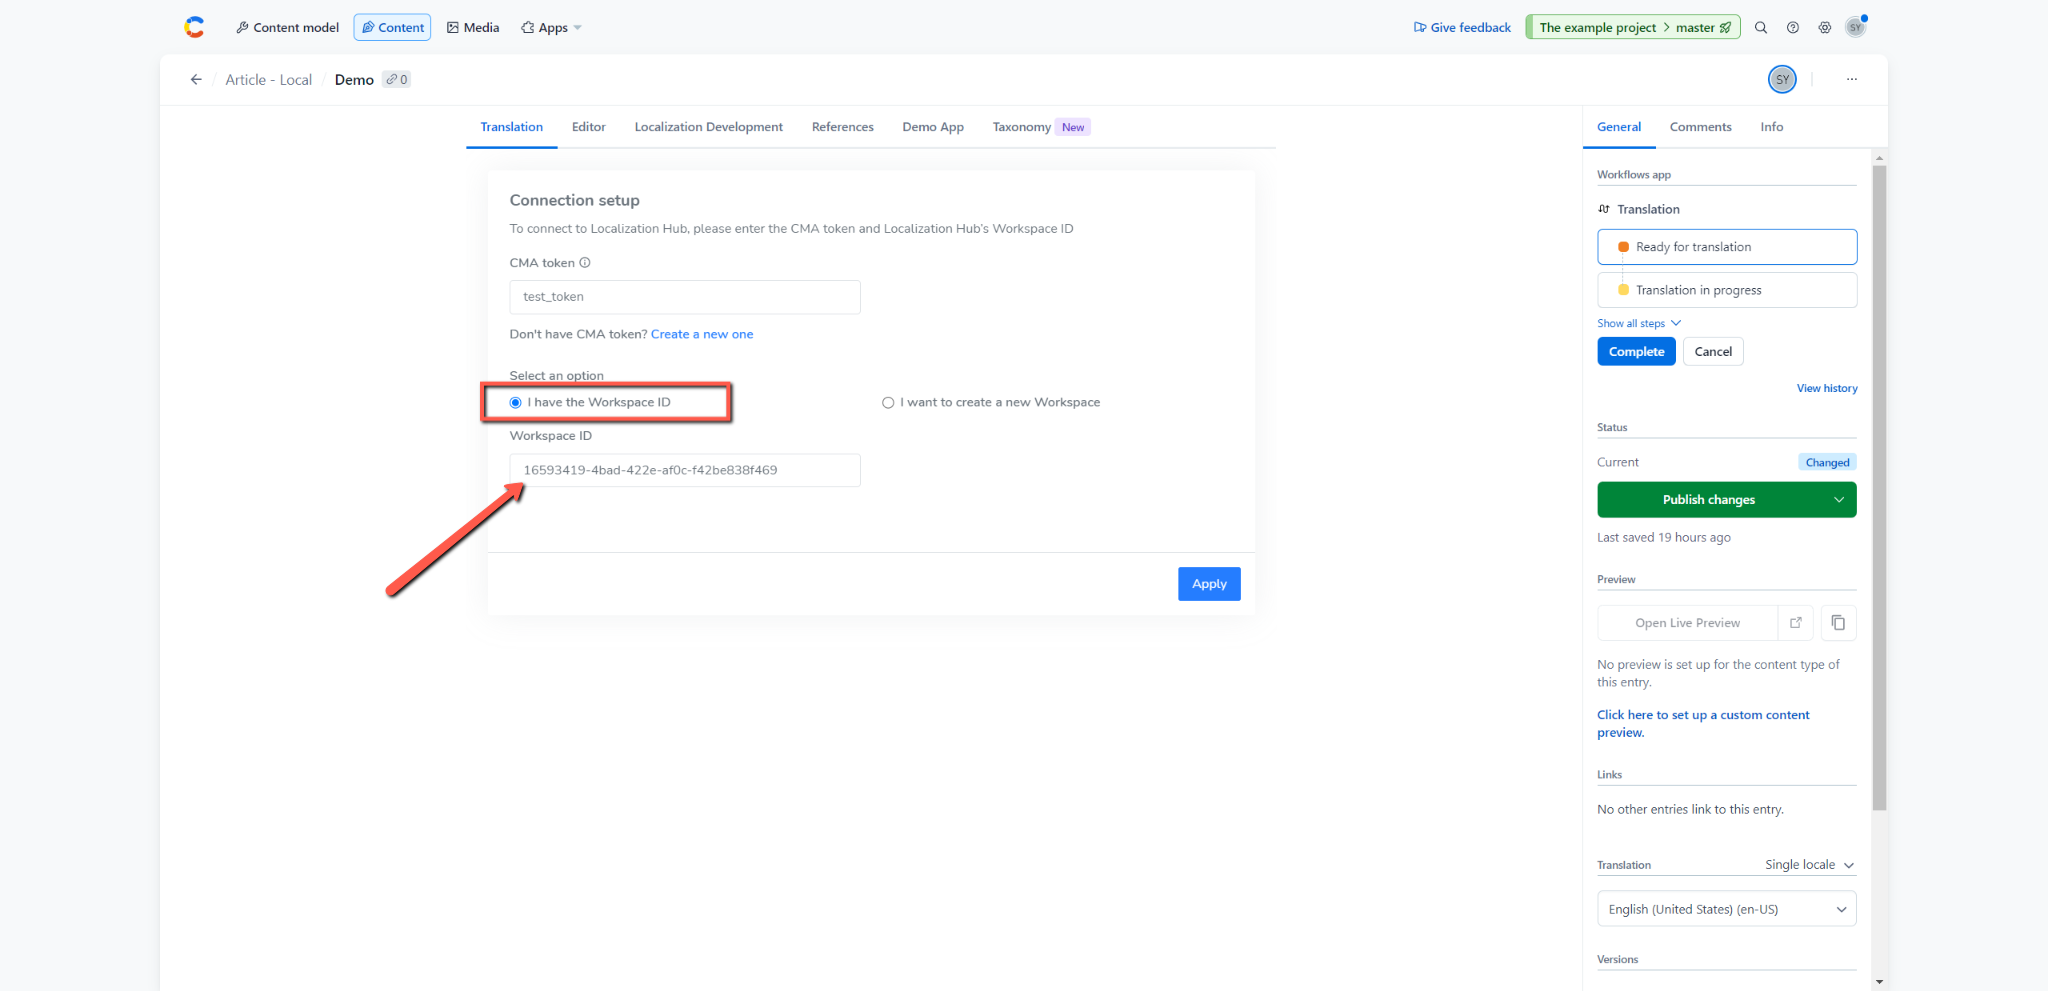The height and width of the screenshot is (991, 2048).
Task: Click the Contentful logo
Action: pyautogui.click(x=194, y=27)
